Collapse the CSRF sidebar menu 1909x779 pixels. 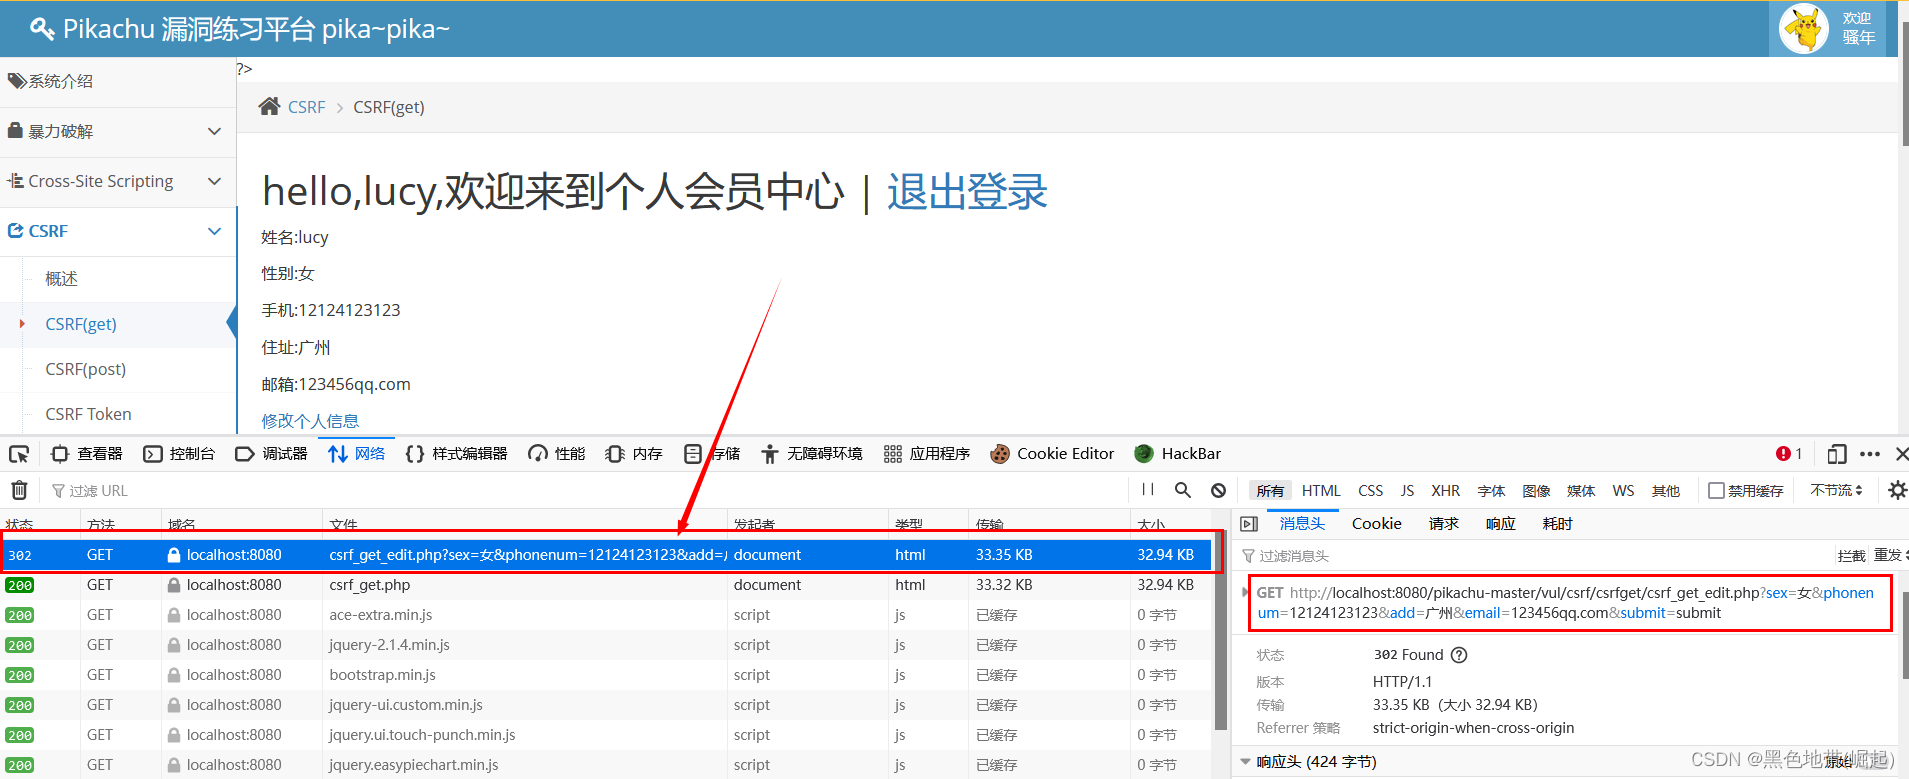(x=118, y=231)
